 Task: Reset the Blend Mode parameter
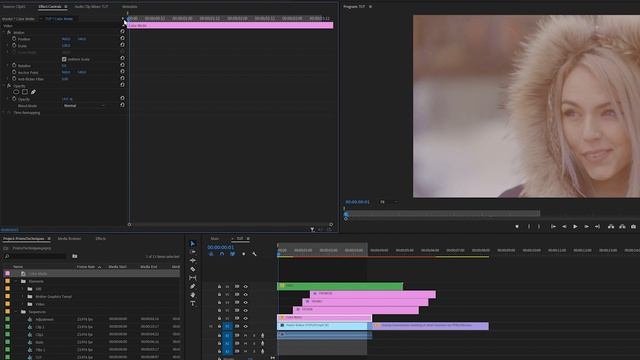(x=122, y=105)
